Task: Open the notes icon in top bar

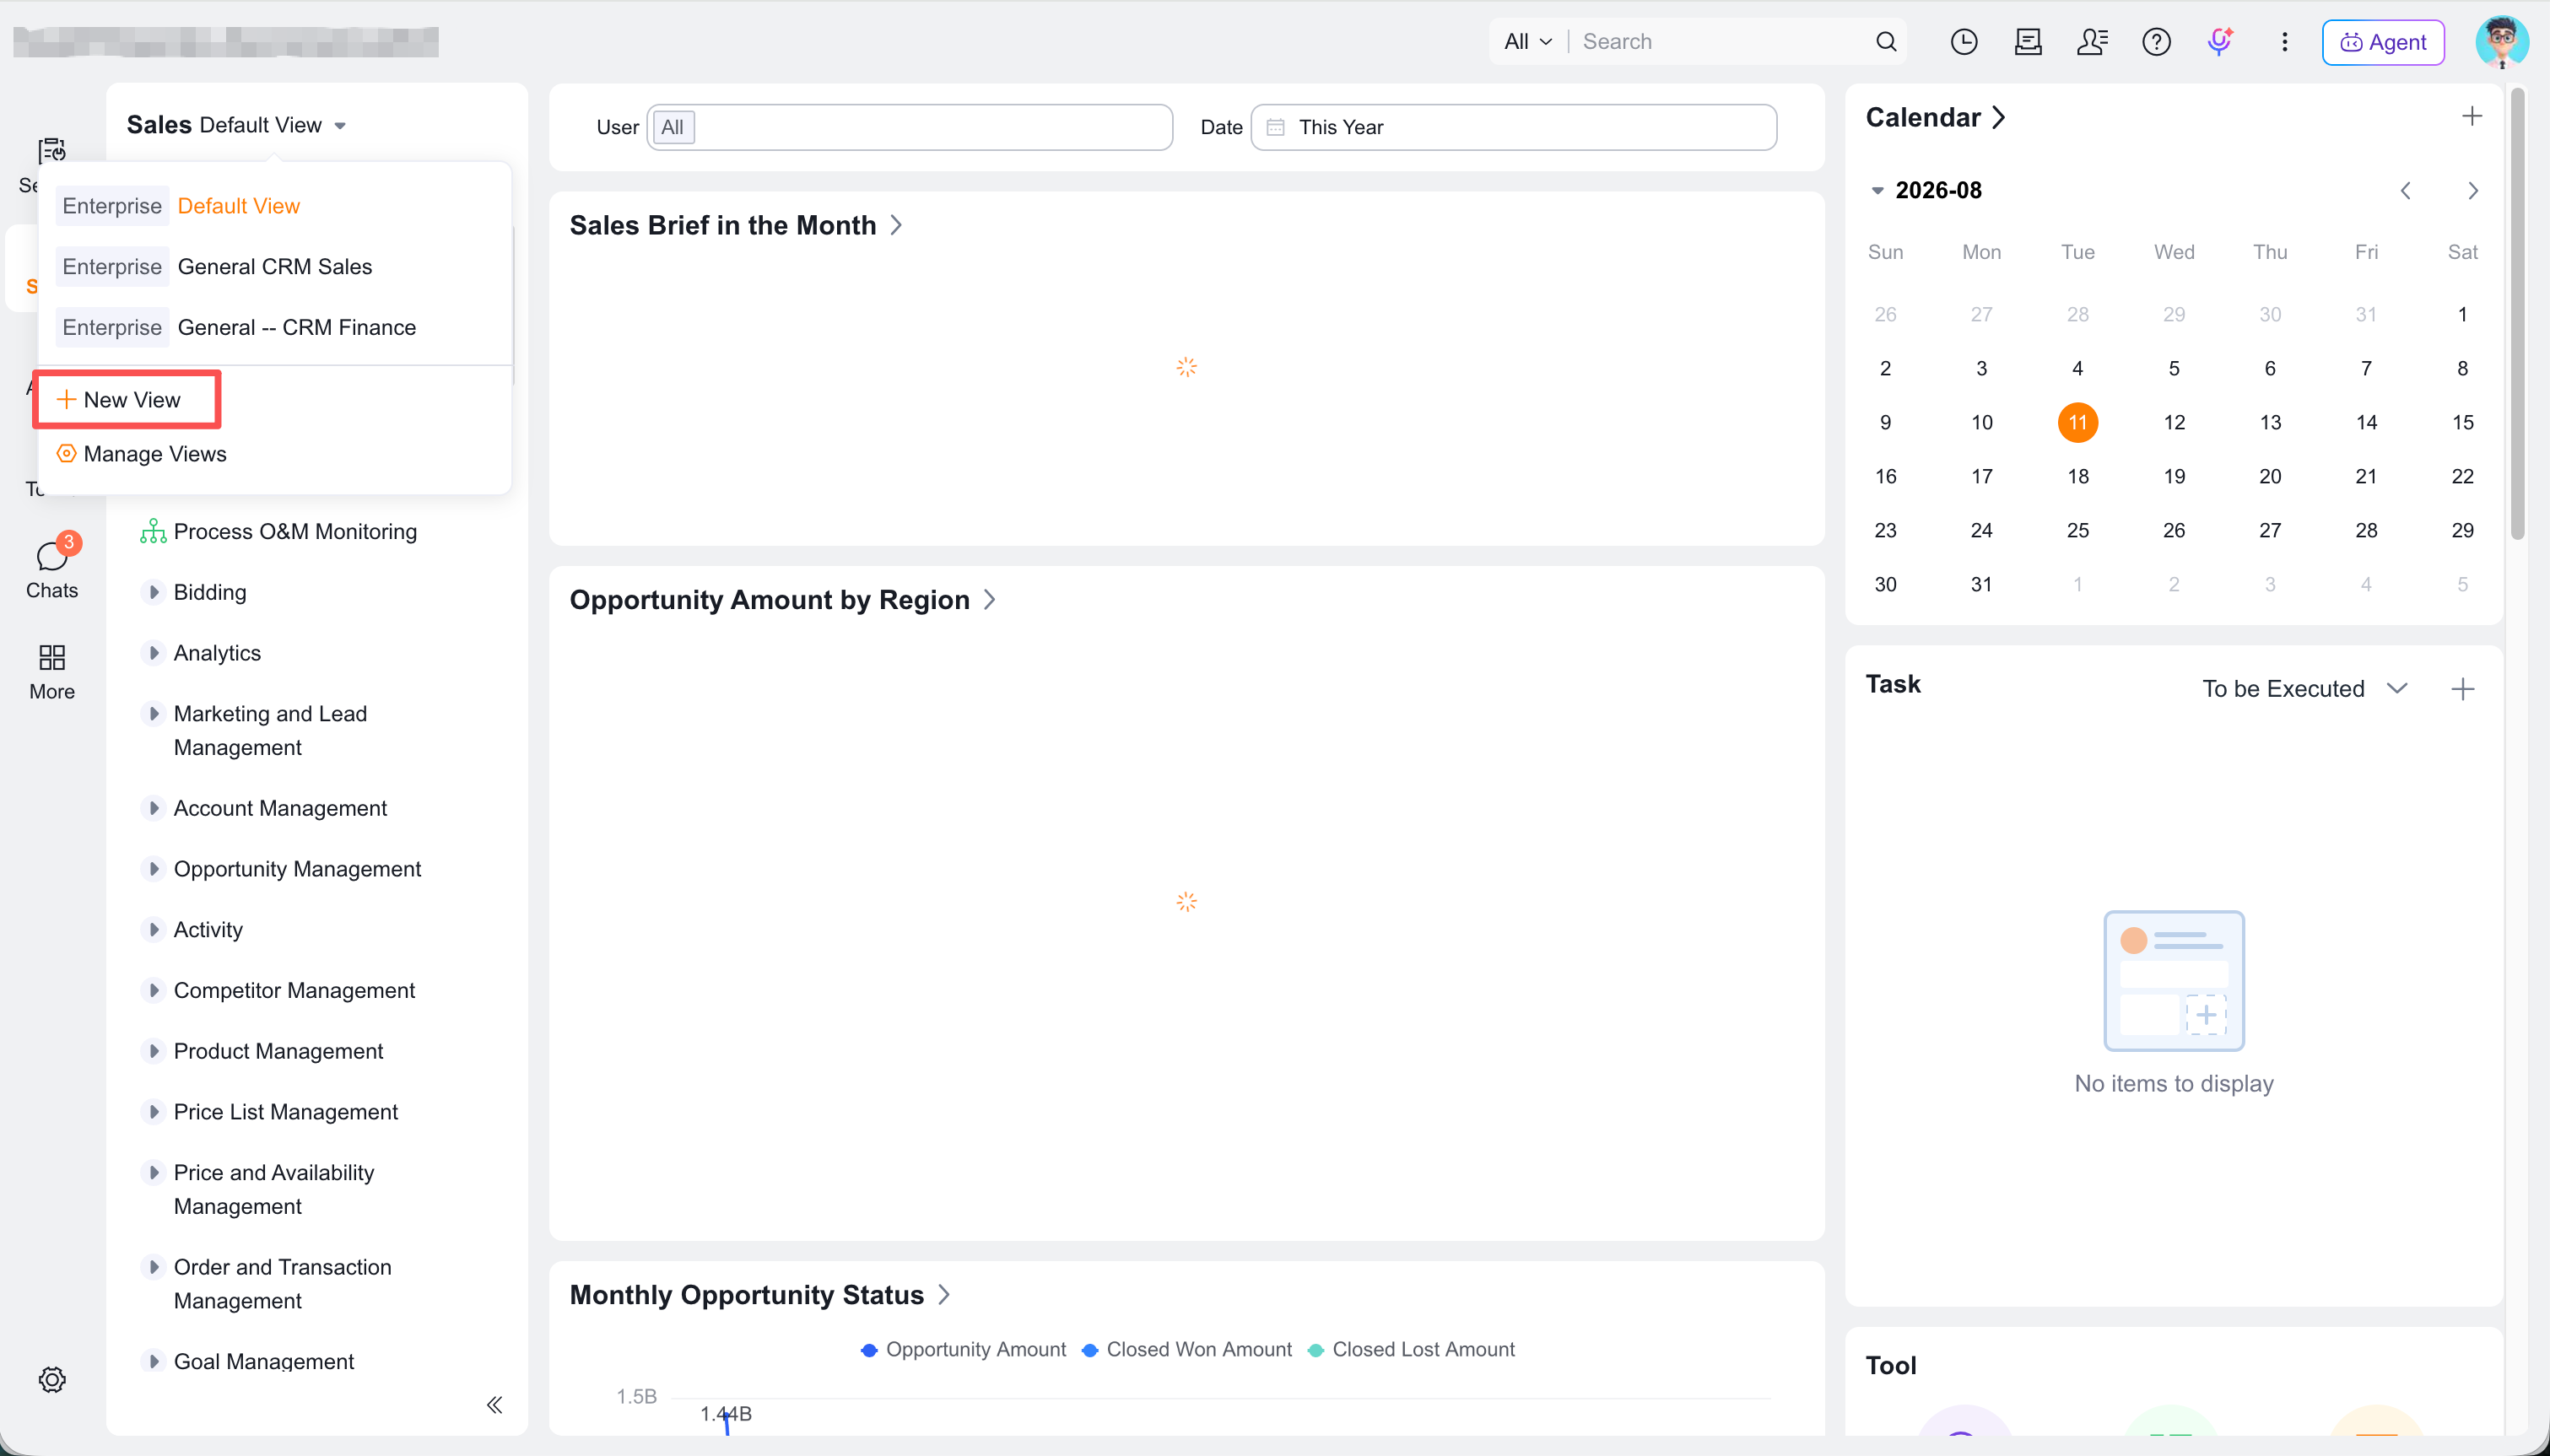Action: point(2028,42)
